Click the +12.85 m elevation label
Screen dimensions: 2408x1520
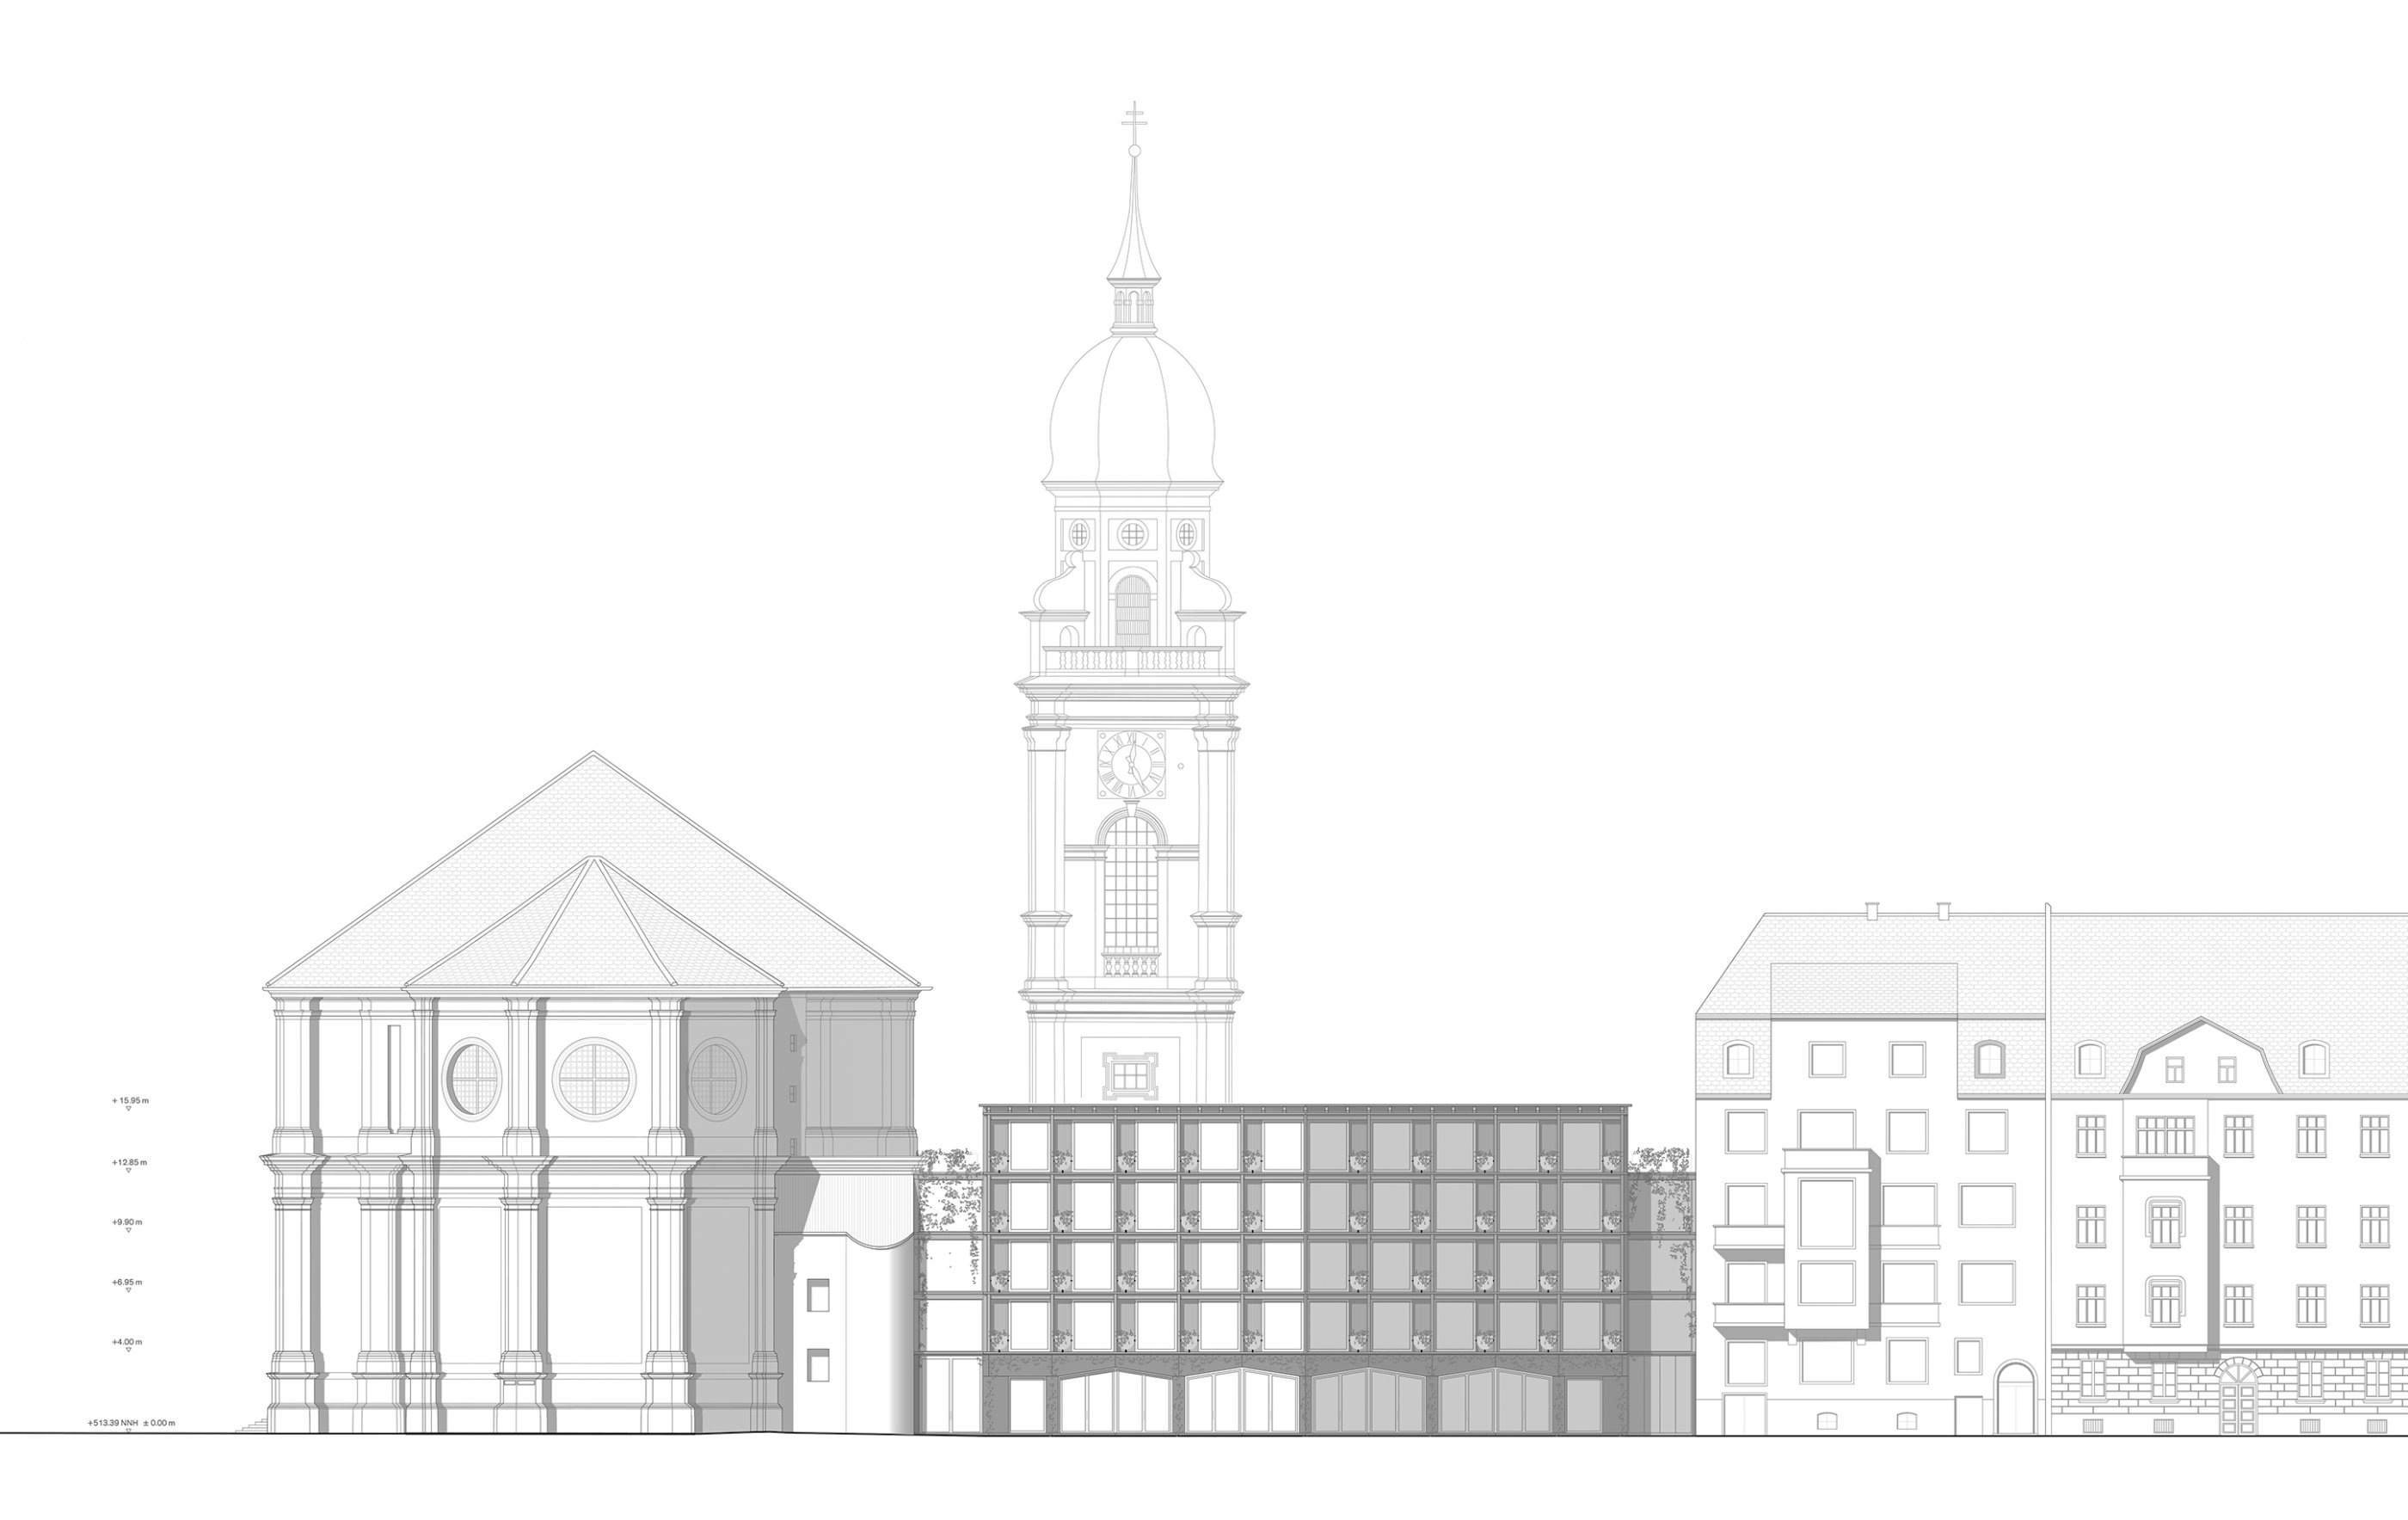(130, 1162)
